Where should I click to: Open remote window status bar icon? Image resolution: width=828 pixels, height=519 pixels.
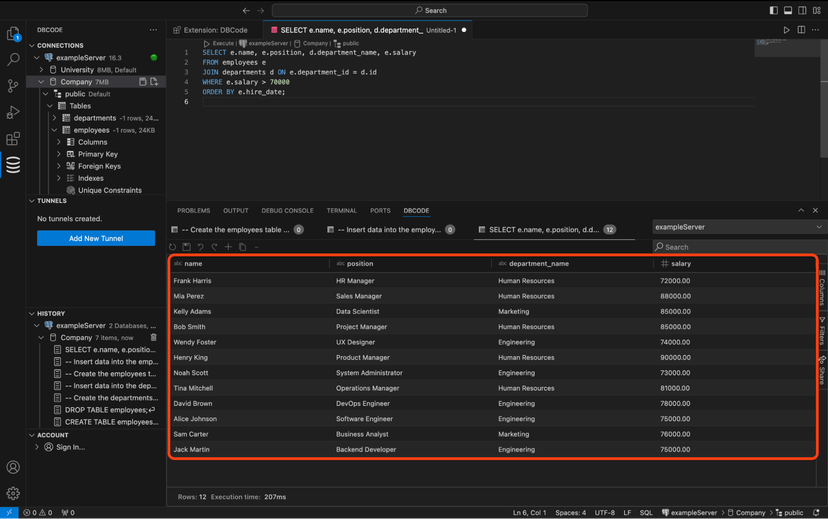pyautogui.click(x=9, y=513)
